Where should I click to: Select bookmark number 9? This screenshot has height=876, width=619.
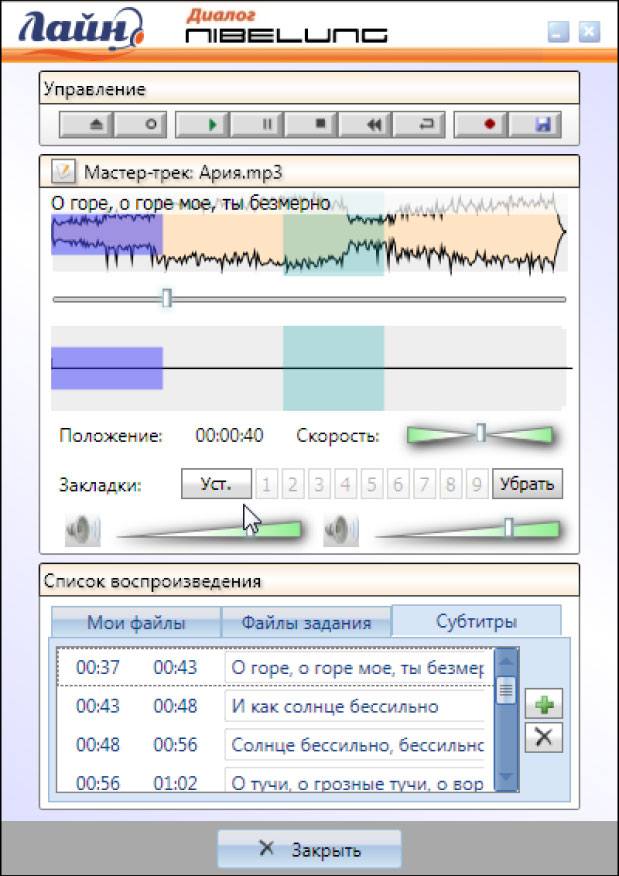[x=477, y=484]
